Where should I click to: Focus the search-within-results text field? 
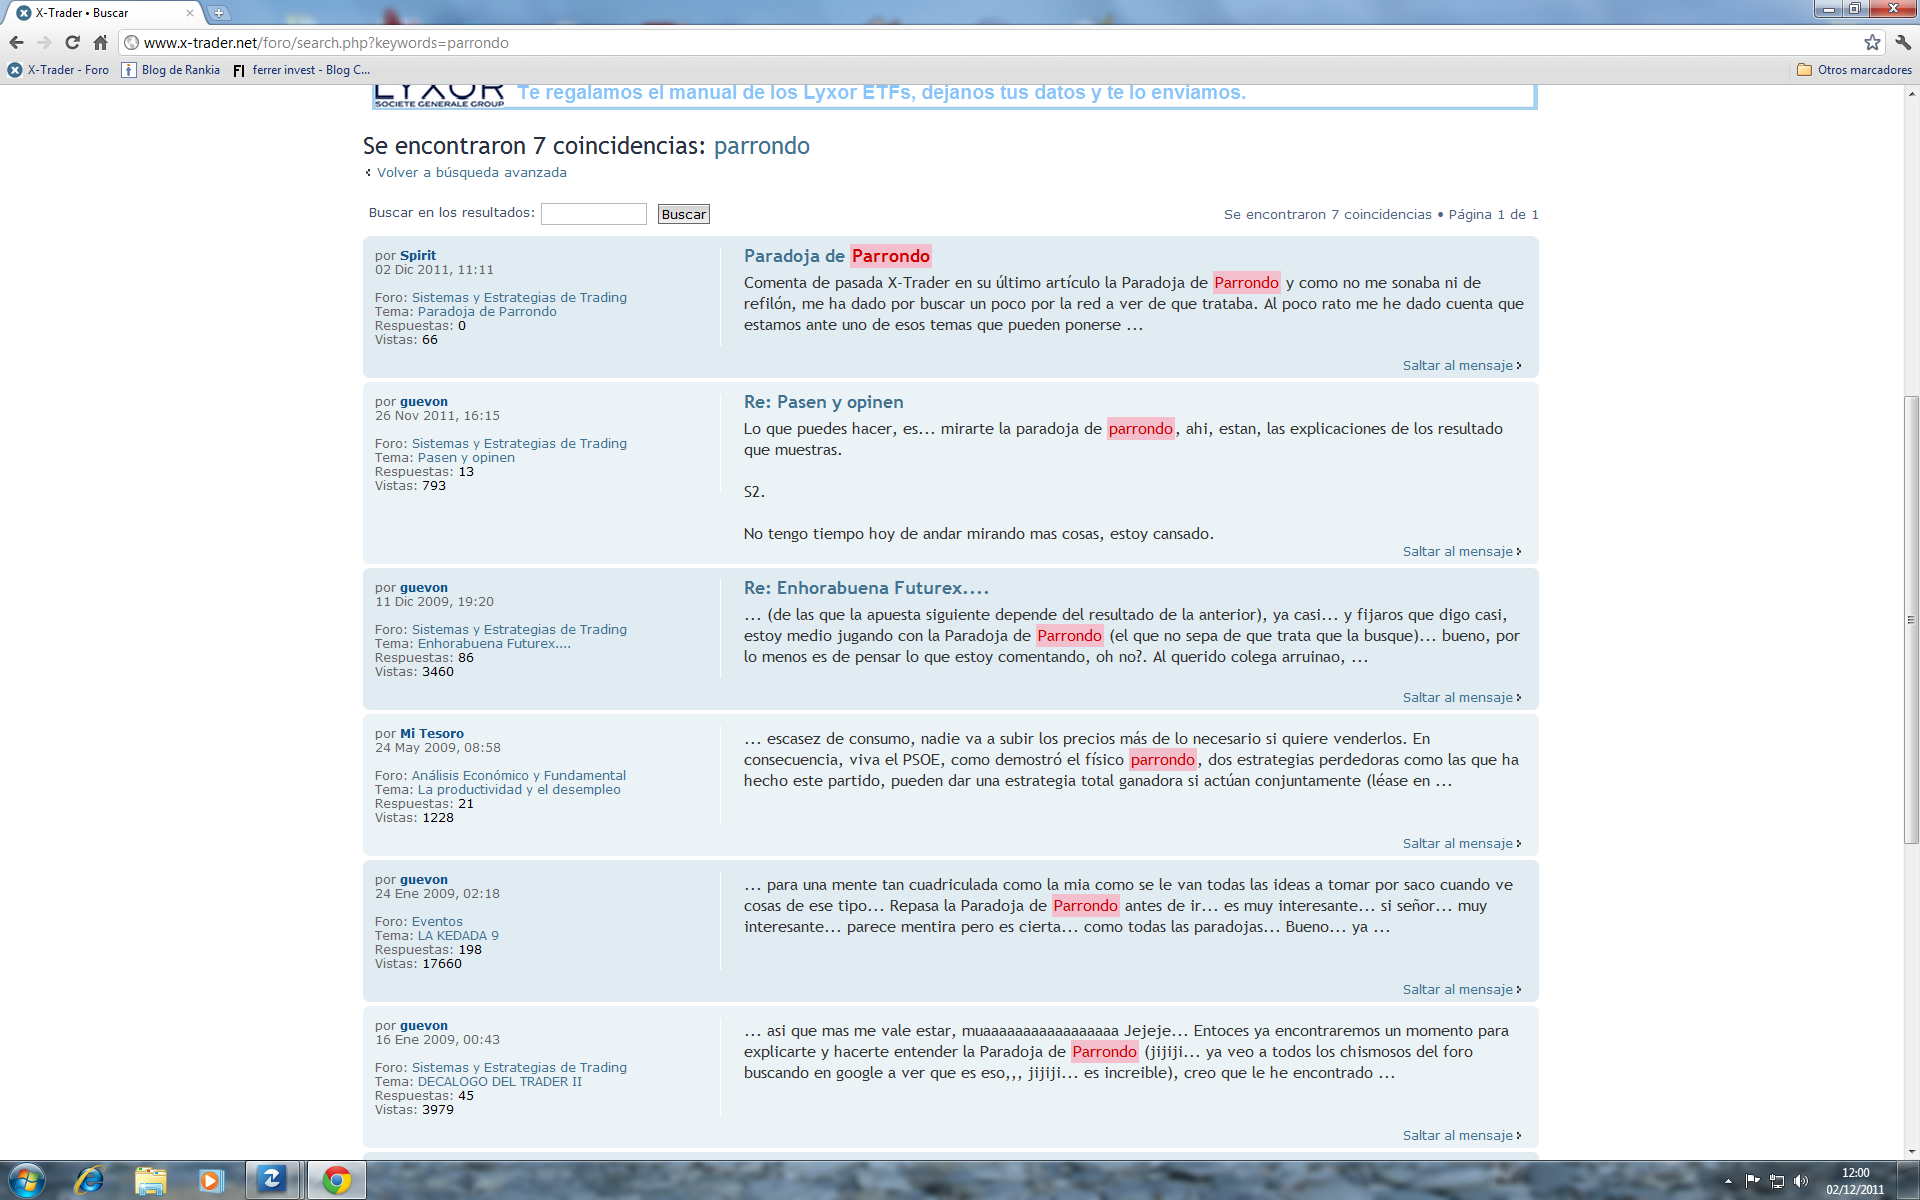click(593, 214)
